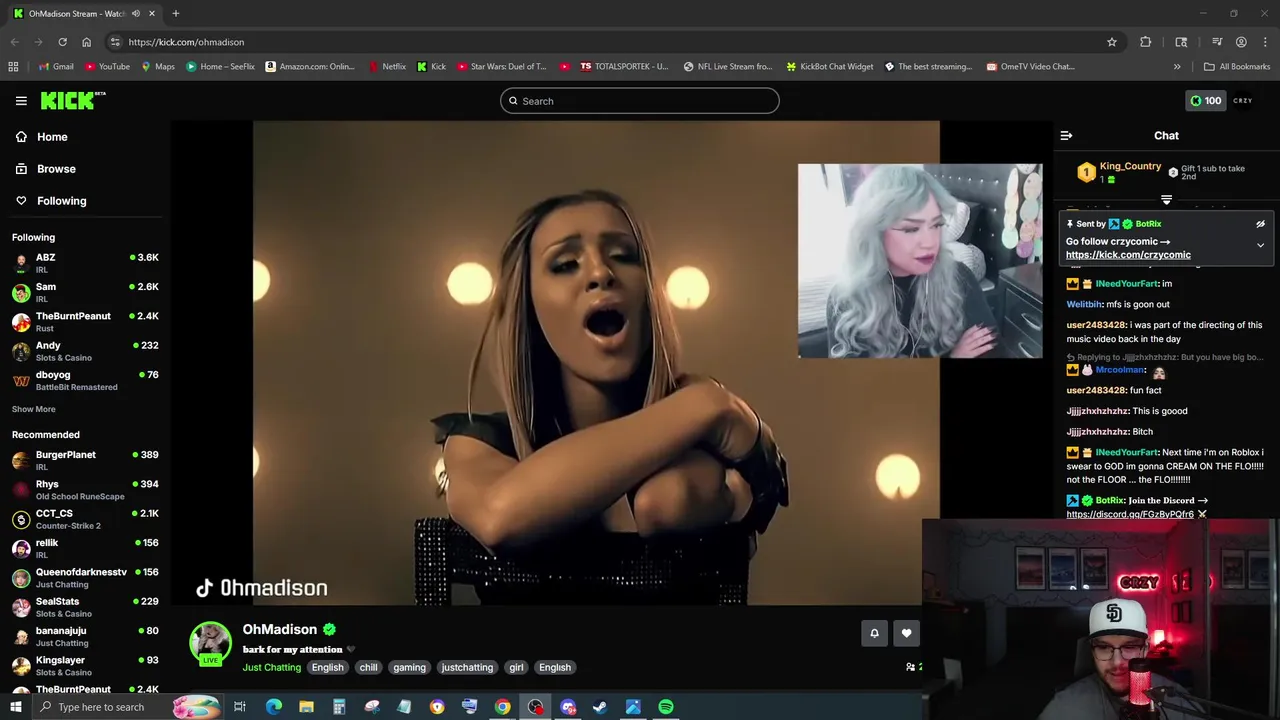This screenshot has width=1280, height=720.
Task: Click King_Country top gifter
Action: (1130, 166)
